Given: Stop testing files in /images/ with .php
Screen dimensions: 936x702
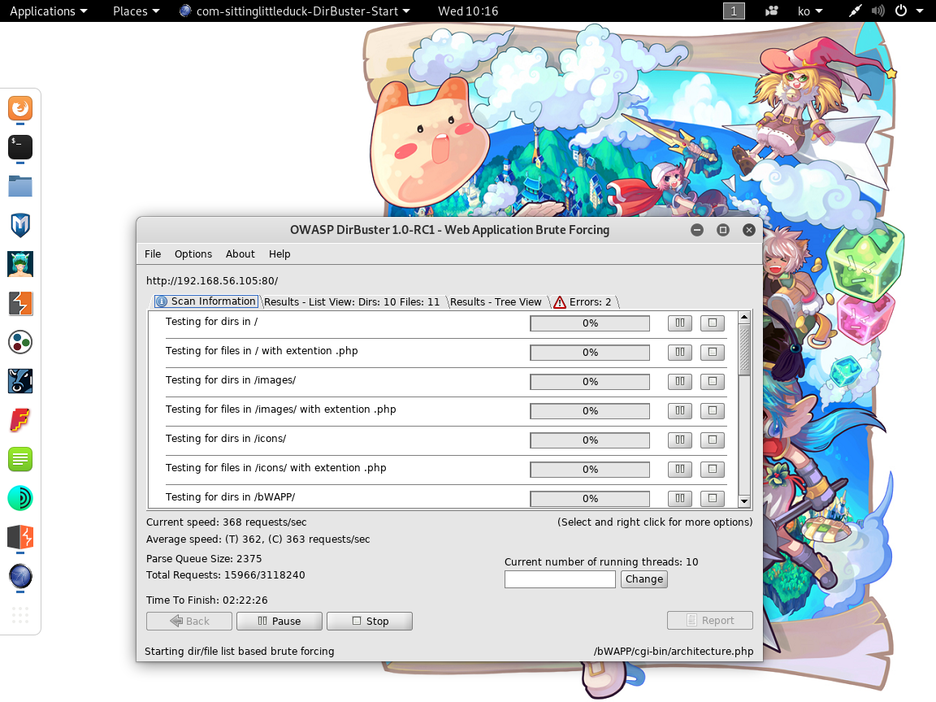Looking at the screenshot, I should tap(712, 411).
